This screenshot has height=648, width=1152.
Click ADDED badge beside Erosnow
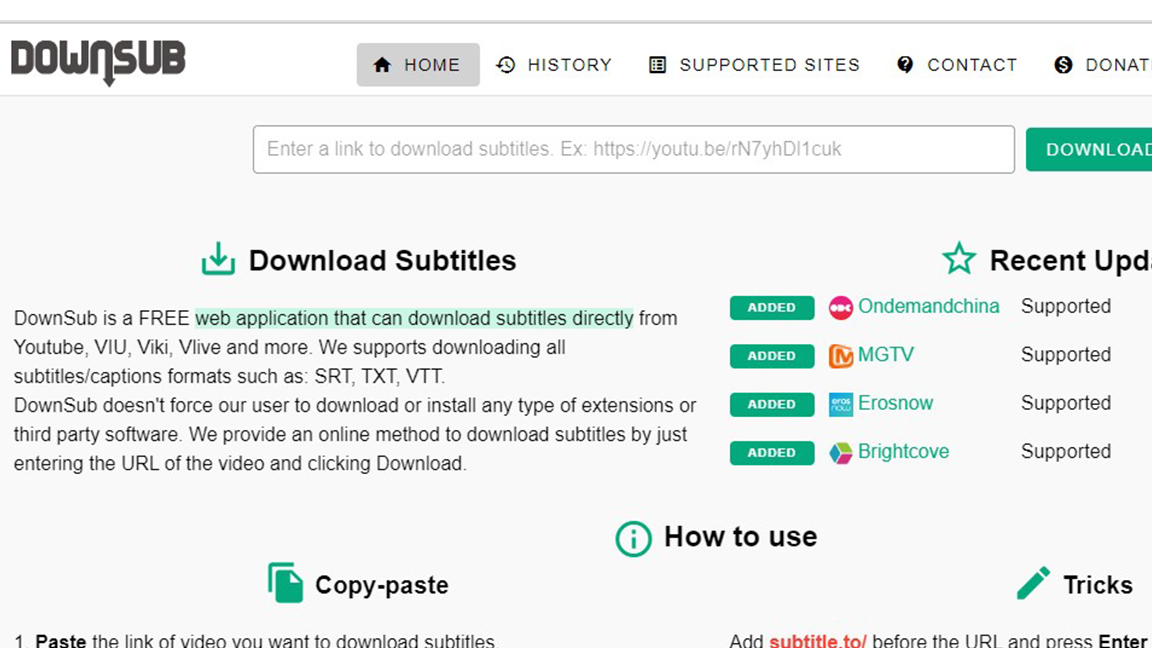(771, 404)
